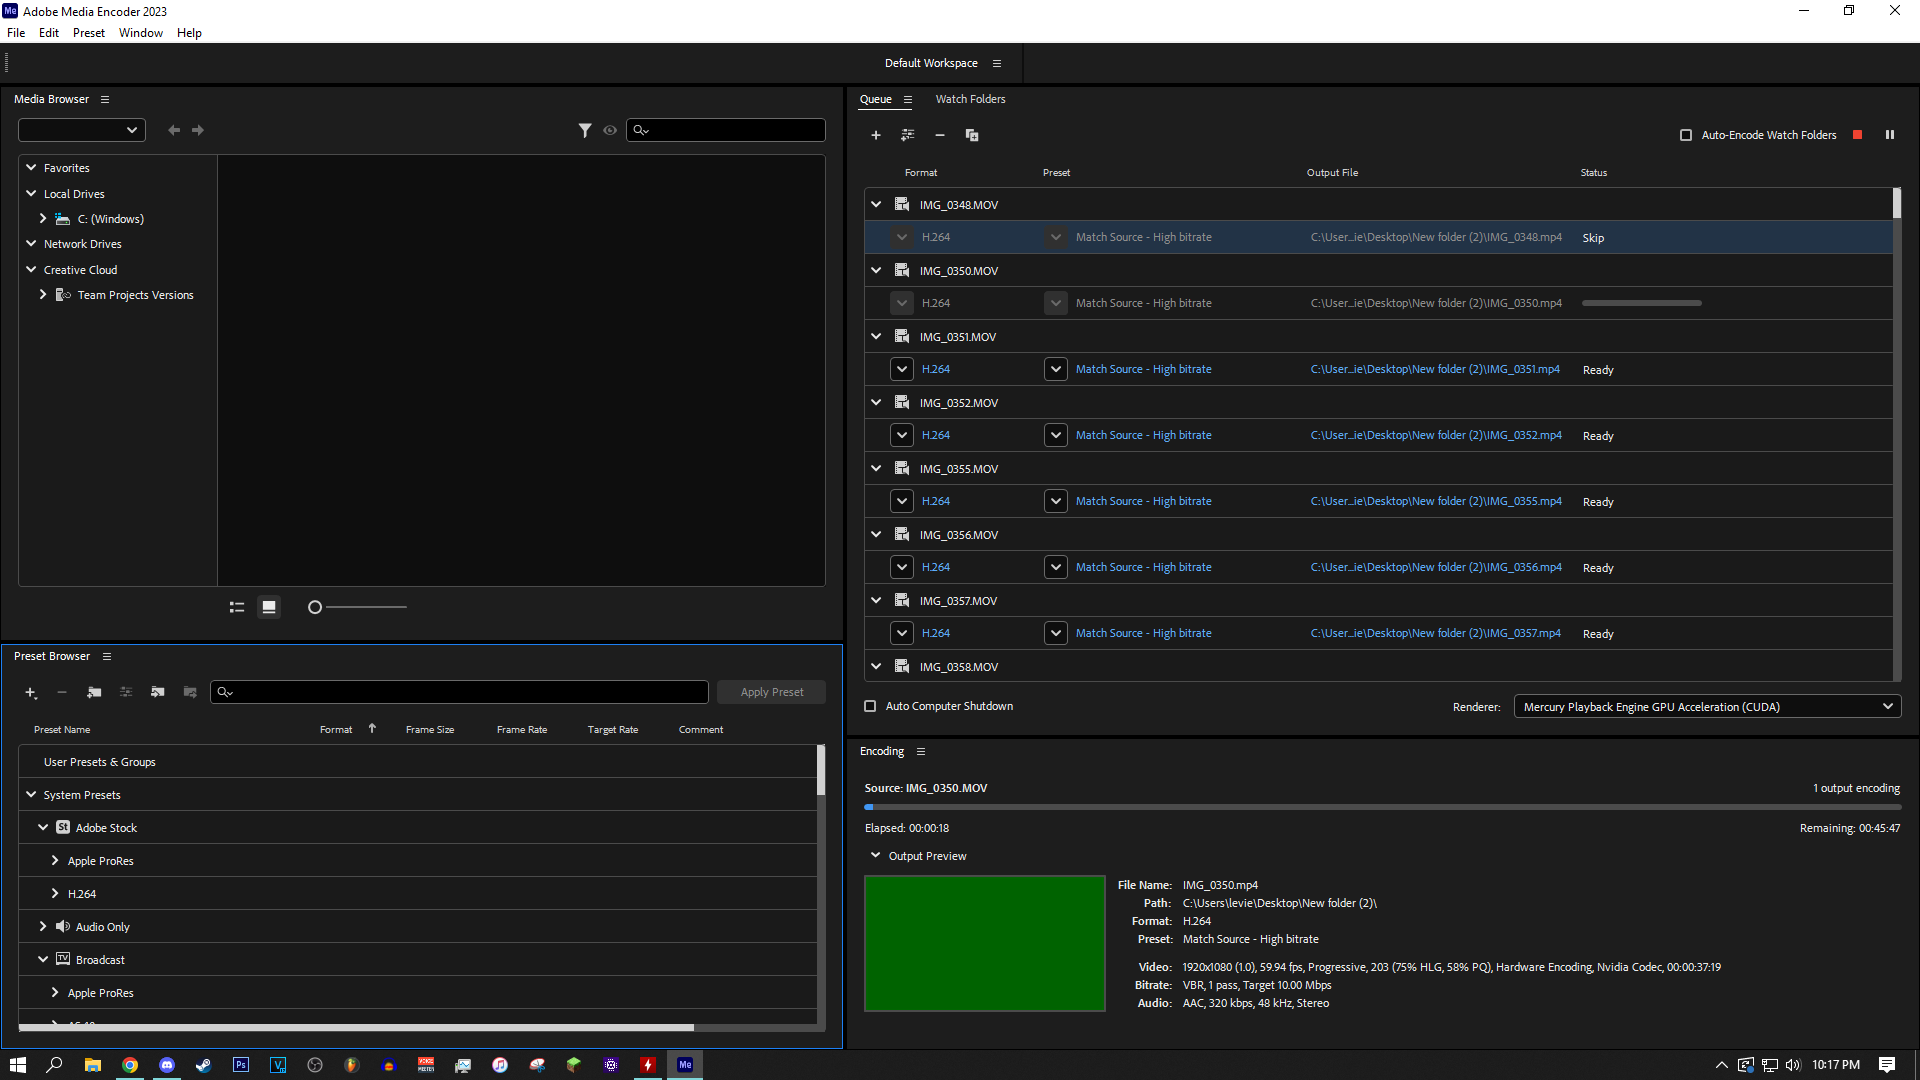Click the Duplicate icon in Queue toolbar
The image size is (1920, 1080).
[x=972, y=135]
